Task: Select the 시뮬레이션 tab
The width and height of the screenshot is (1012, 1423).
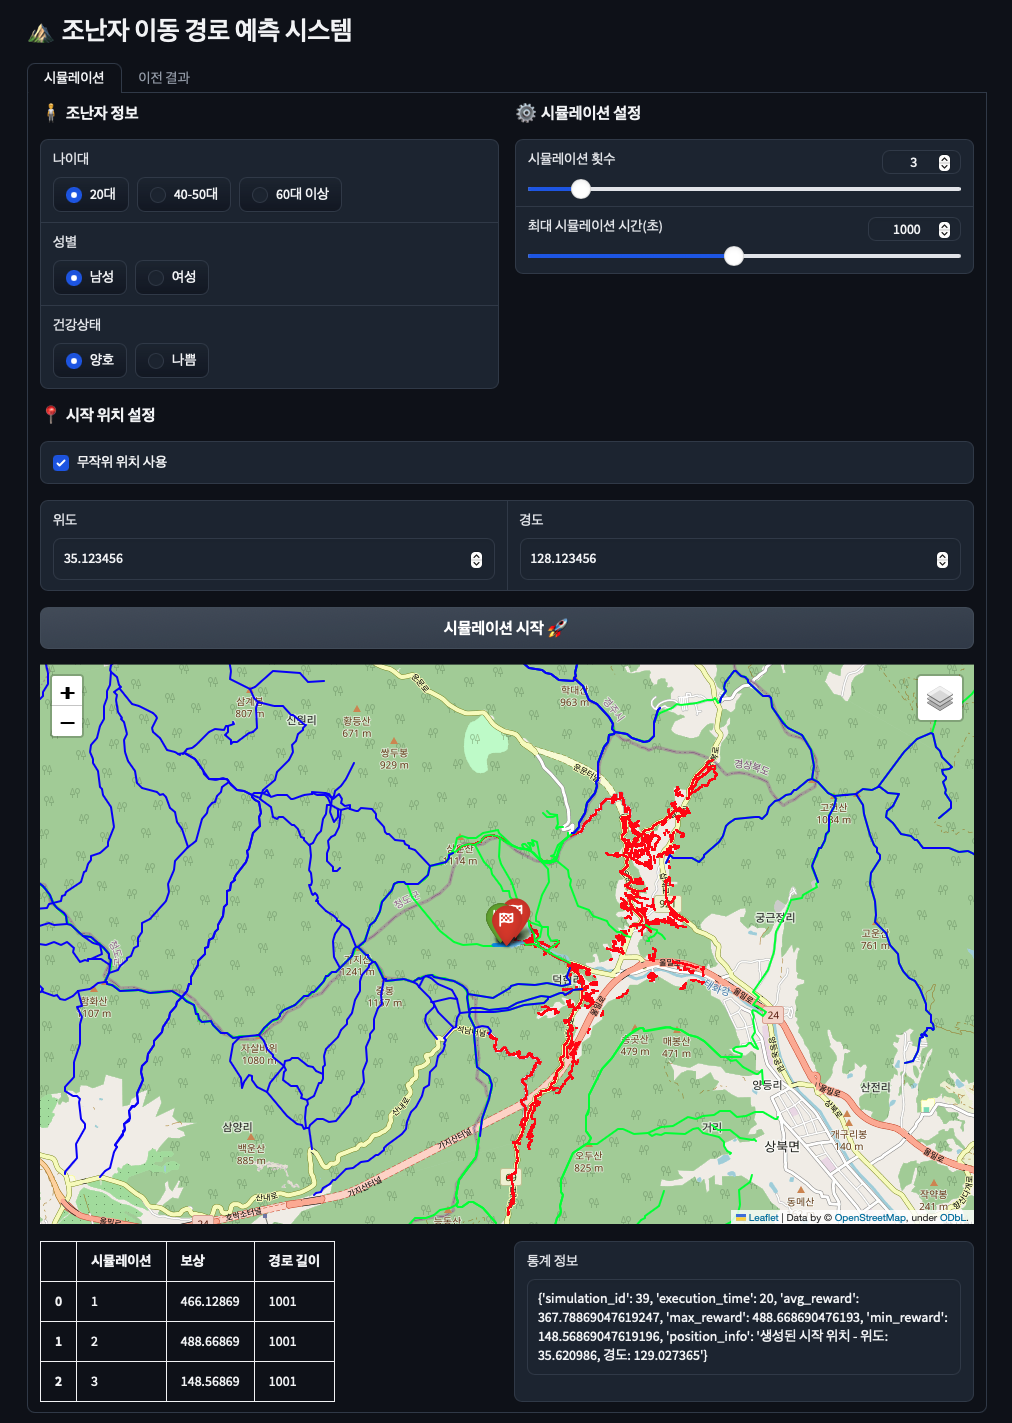Action: tap(74, 77)
